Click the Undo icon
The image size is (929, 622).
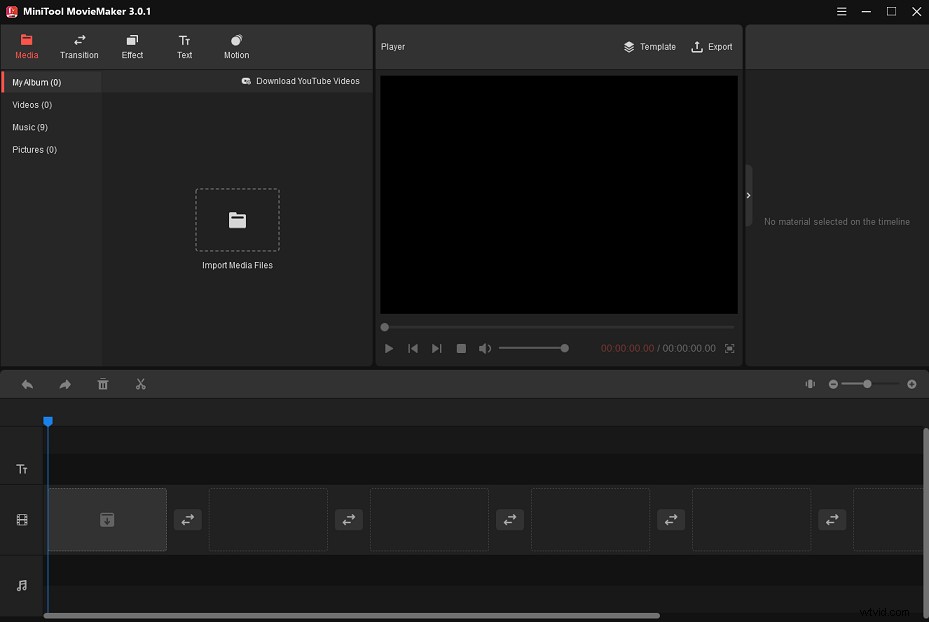pos(27,384)
